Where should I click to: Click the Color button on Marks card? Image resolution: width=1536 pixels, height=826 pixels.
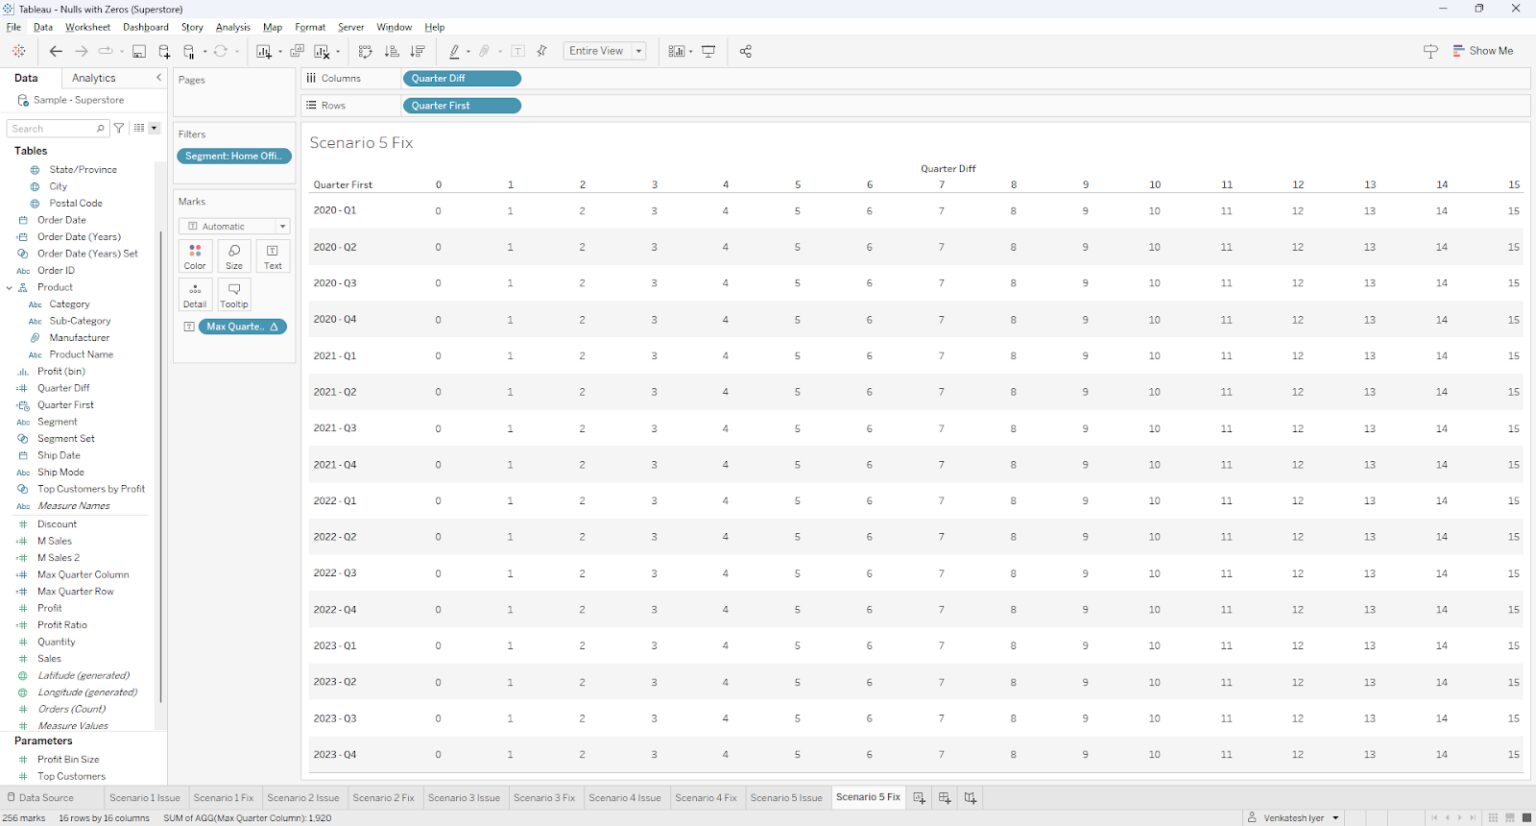(x=195, y=256)
